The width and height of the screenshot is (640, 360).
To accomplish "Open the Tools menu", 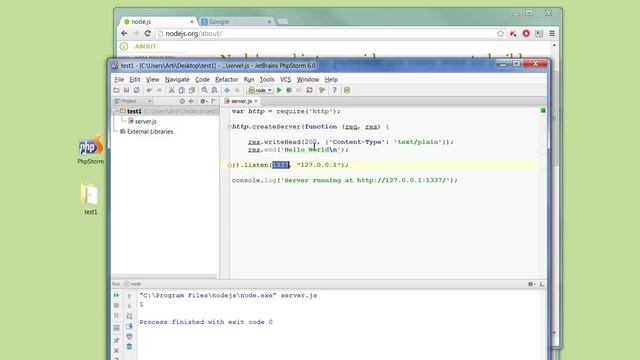I will tap(267, 80).
